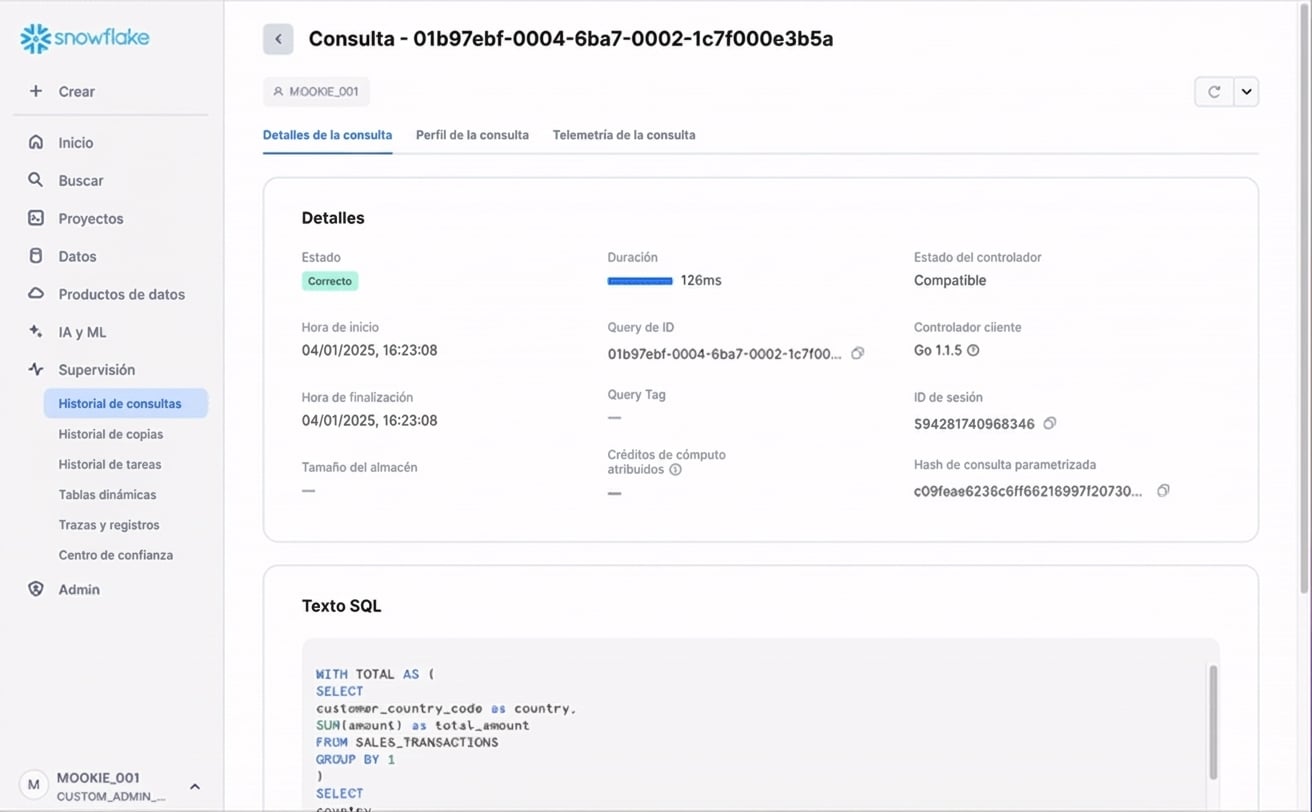
Task: Open the Buscar label
Action: click(81, 181)
